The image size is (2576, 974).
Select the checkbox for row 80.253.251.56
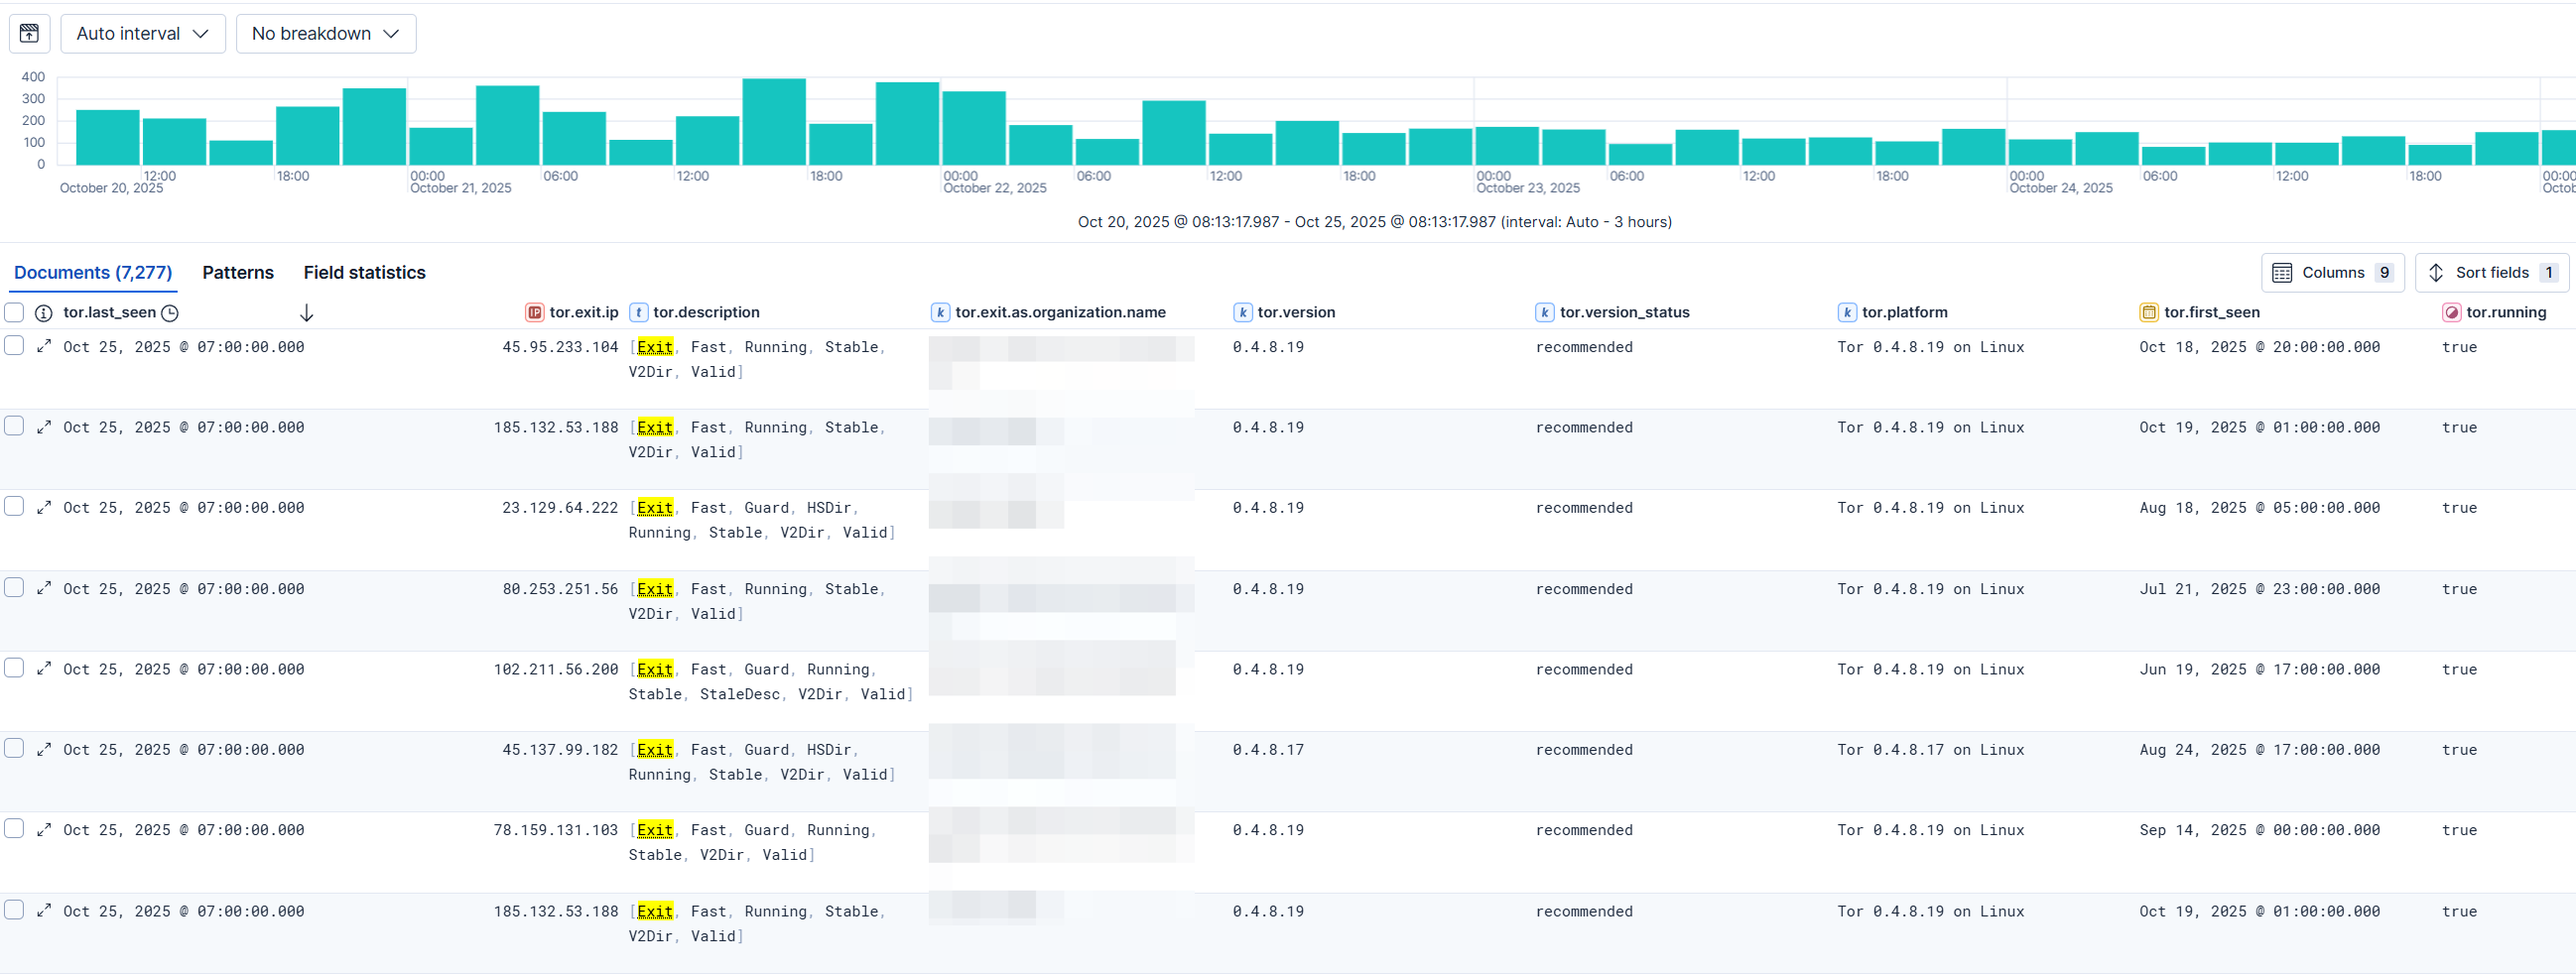14,587
